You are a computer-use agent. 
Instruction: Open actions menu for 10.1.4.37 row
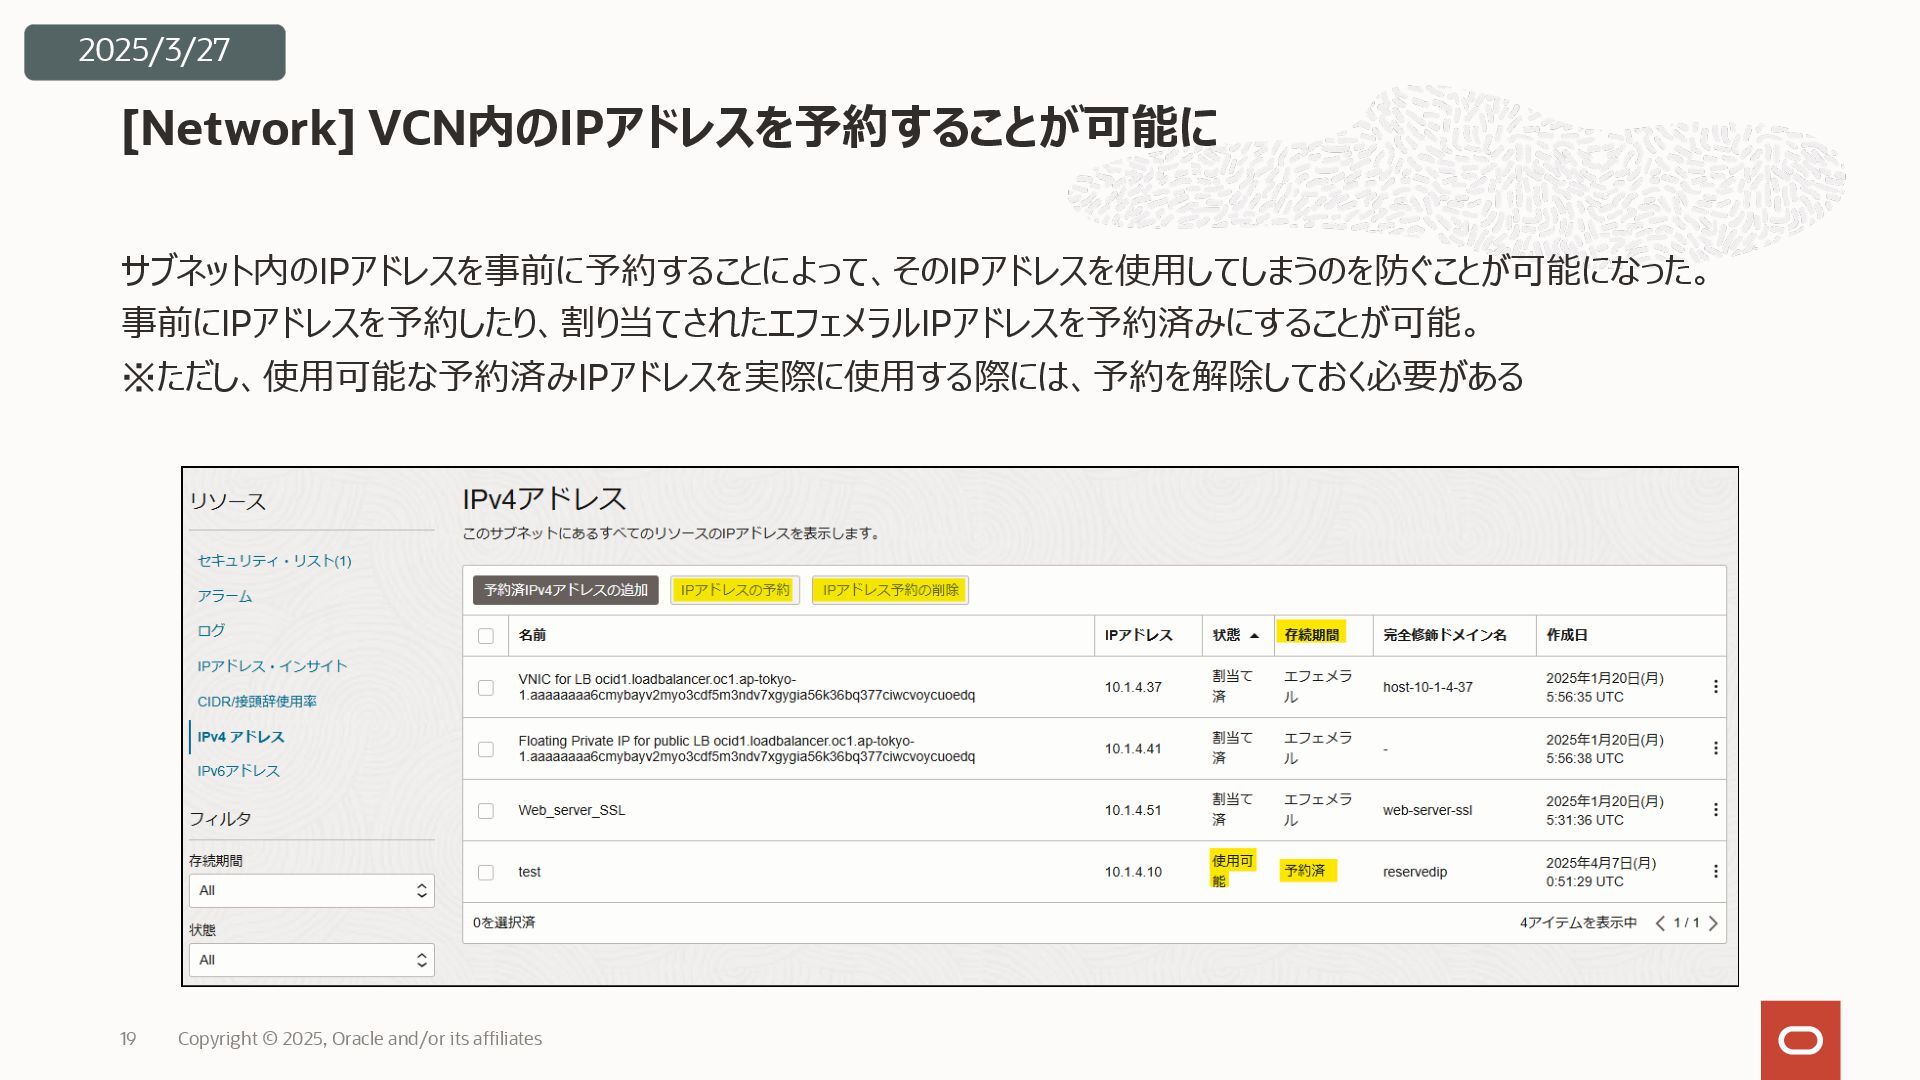coord(1715,687)
